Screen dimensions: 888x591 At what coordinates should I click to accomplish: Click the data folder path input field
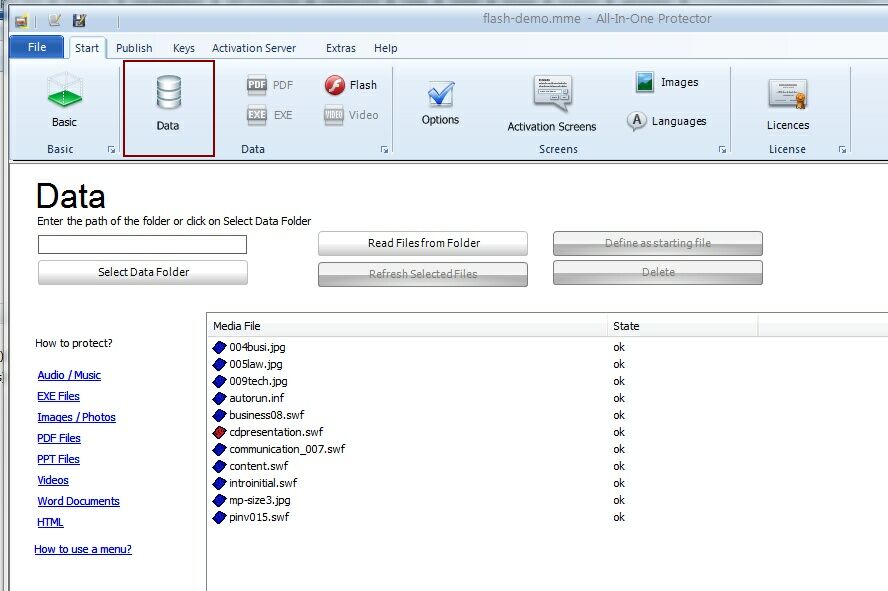tap(142, 244)
